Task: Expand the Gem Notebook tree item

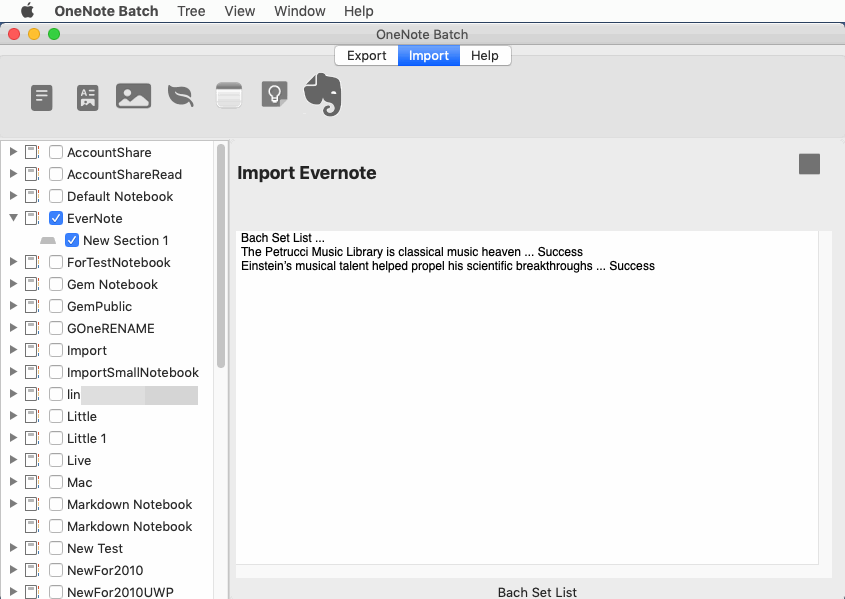Action: (13, 284)
